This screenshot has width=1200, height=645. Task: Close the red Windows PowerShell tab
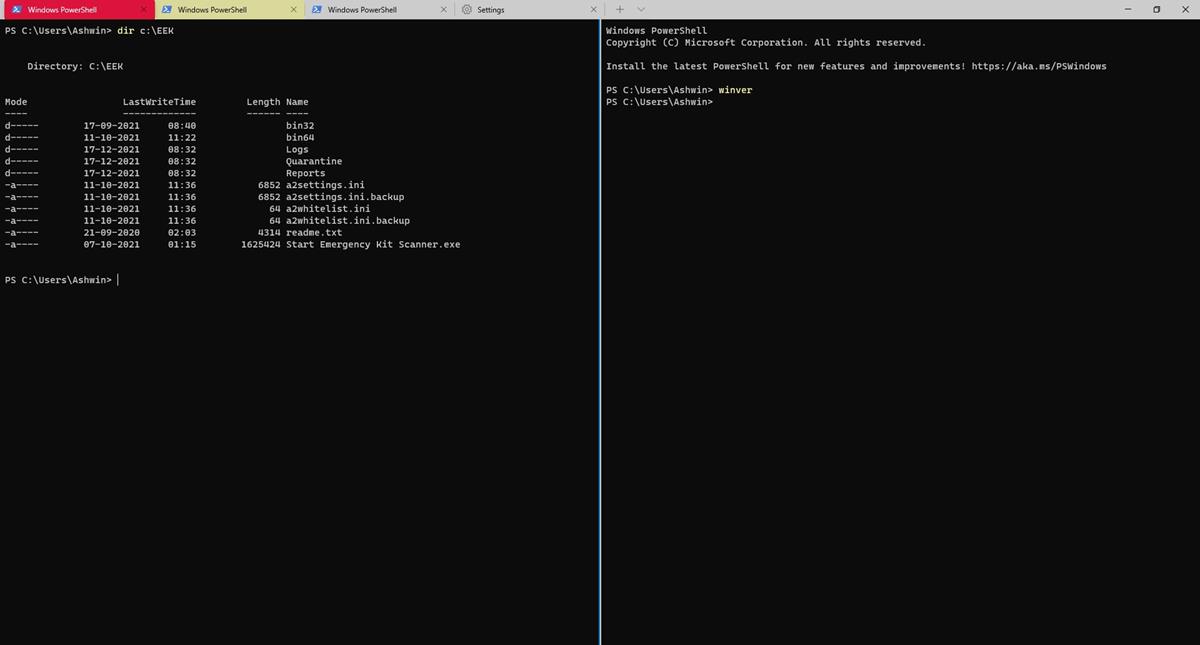pyautogui.click(x=143, y=9)
